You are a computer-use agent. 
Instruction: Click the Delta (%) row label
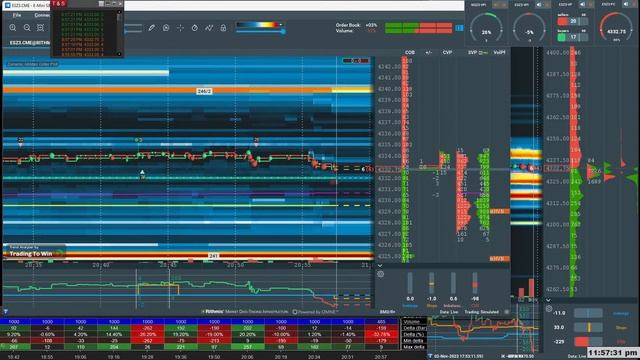click(413, 334)
